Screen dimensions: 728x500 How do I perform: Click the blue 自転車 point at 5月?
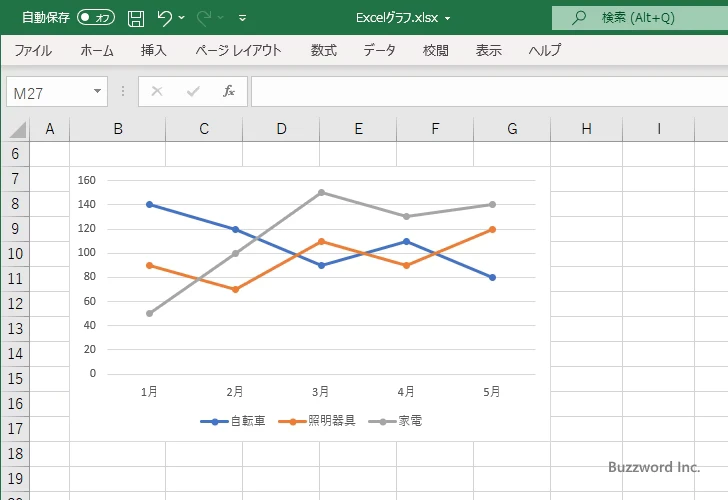coord(492,278)
